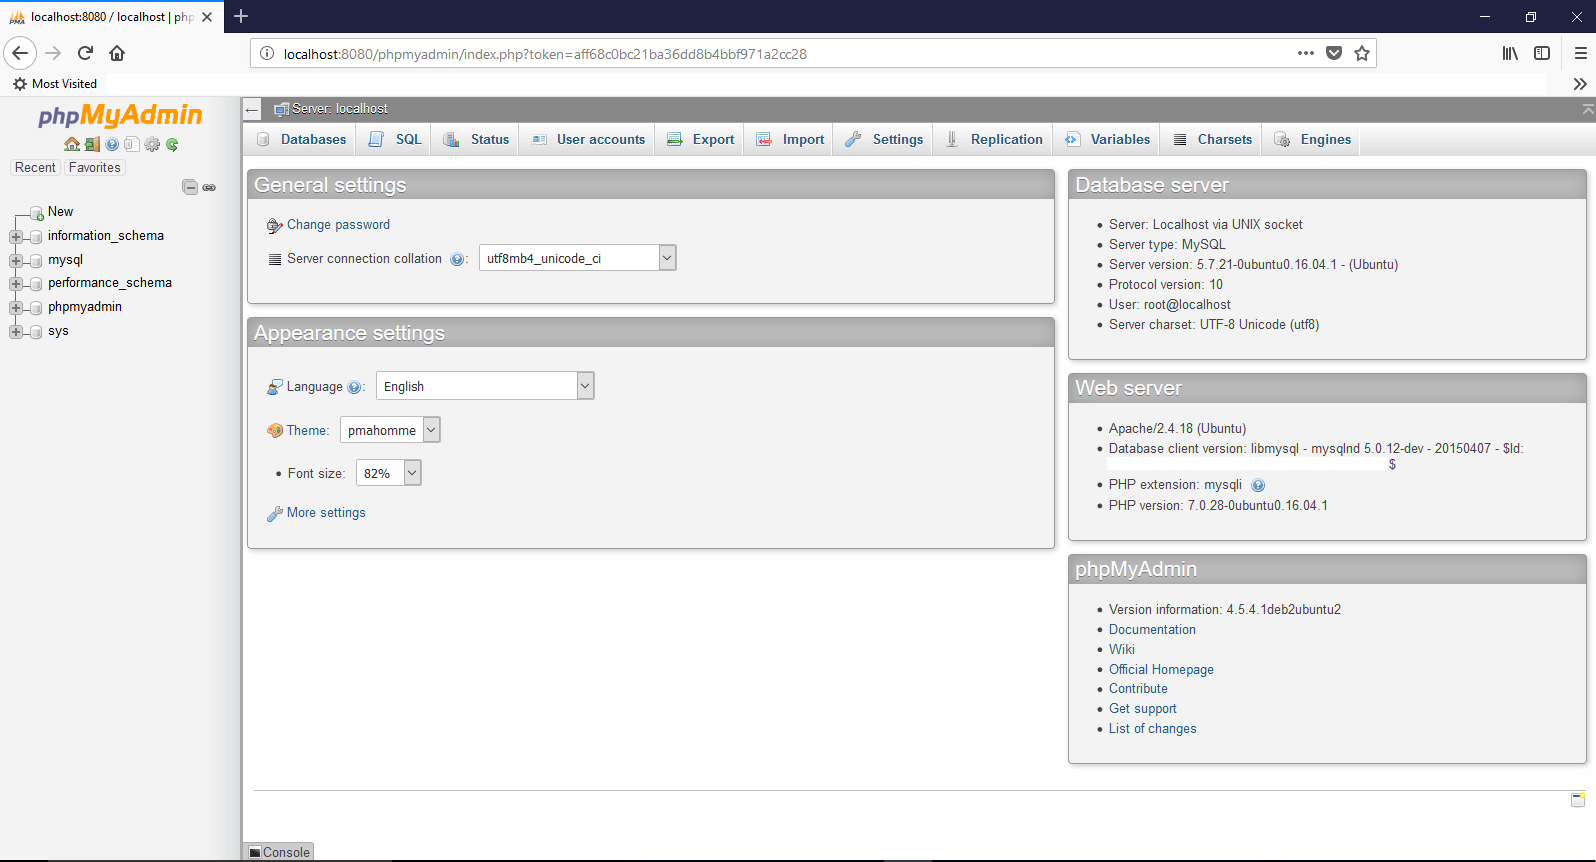Open the Charsets tab
Image resolution: width=1596 pixels, height=862 pixels.
[x=1212, y=140]
